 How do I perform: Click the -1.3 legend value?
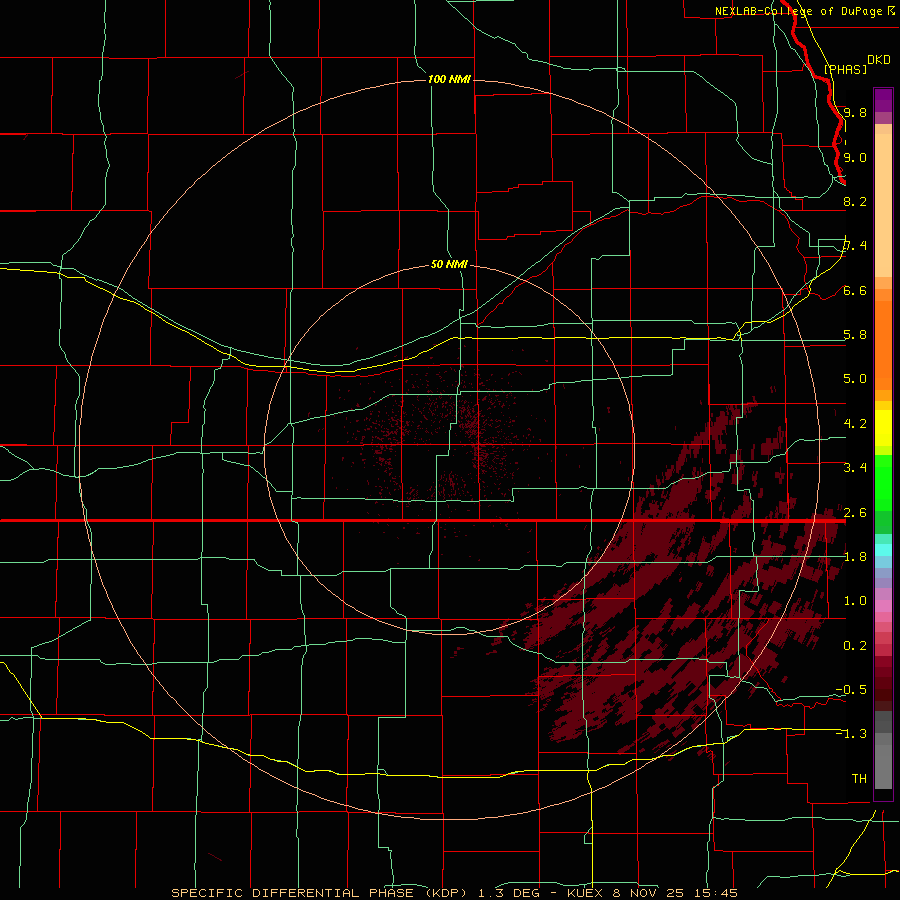point(851,734)
